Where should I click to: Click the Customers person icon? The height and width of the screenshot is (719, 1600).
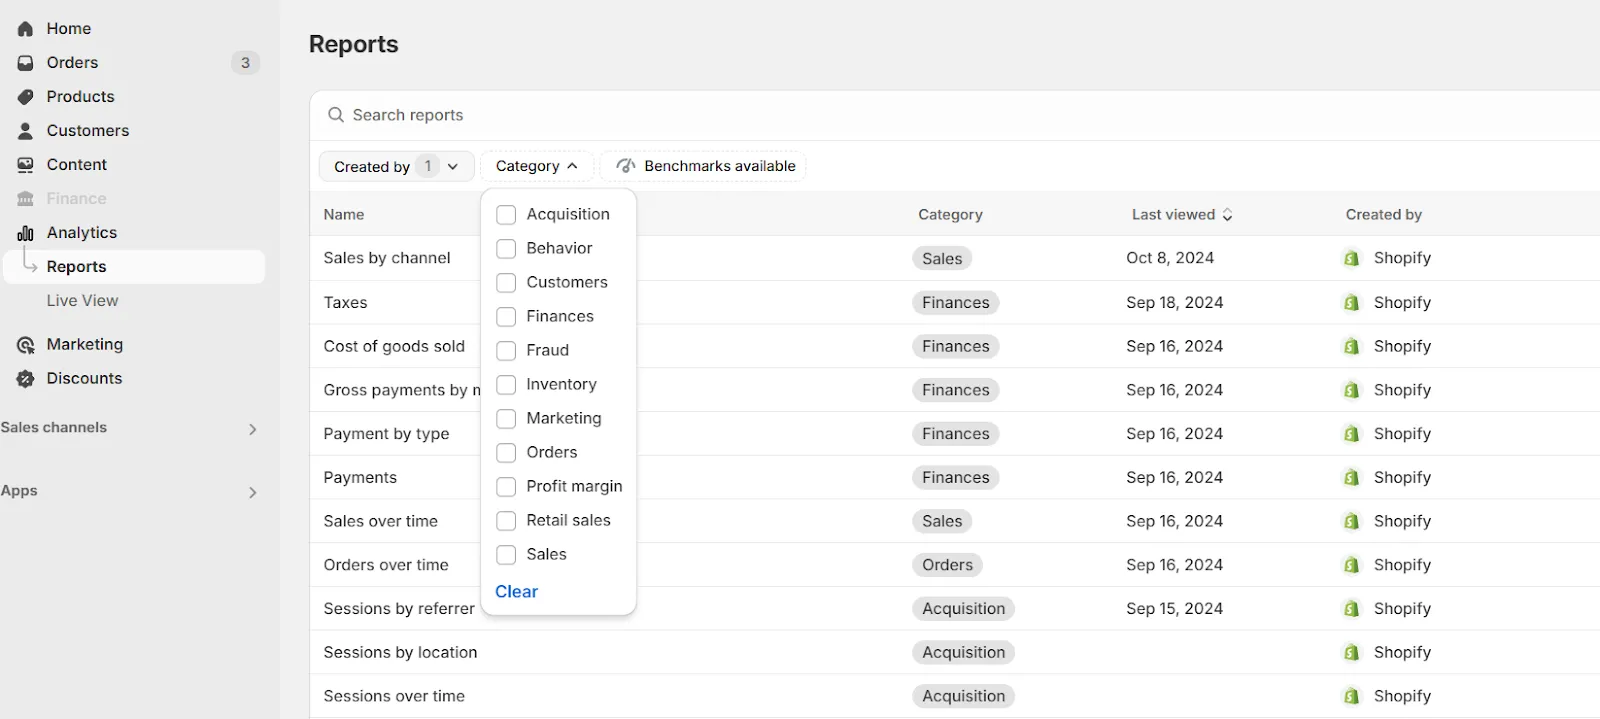[25, 131]
